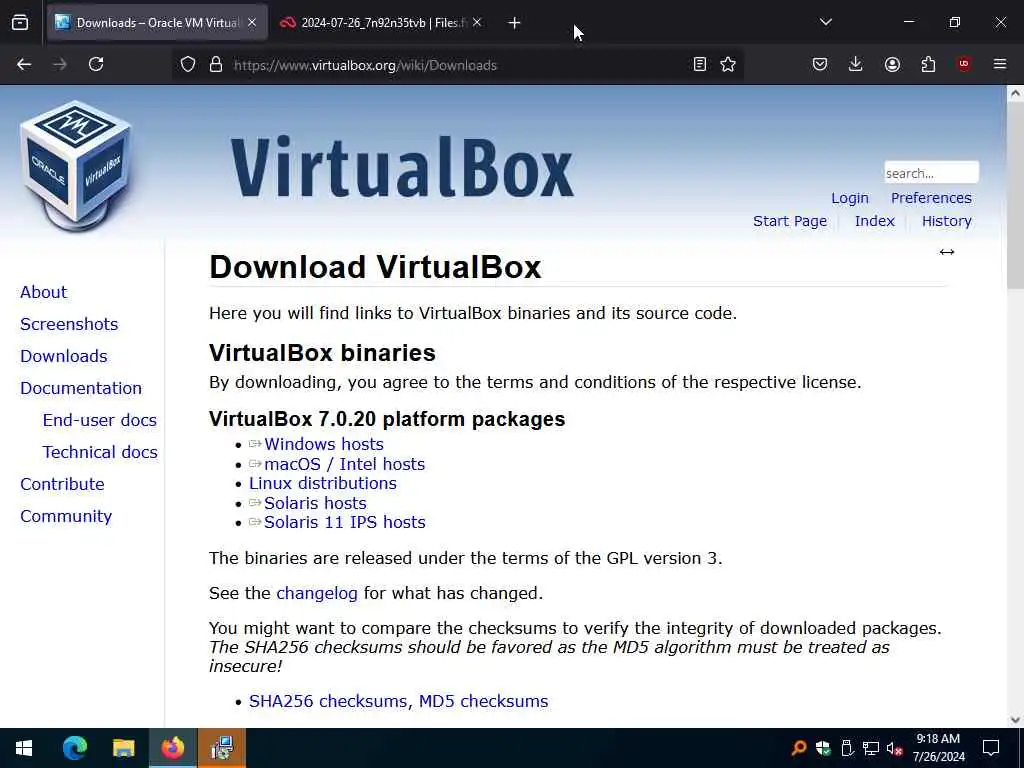
Task: Open the installer app on taskbar
Action: click(x=222, y=748)
